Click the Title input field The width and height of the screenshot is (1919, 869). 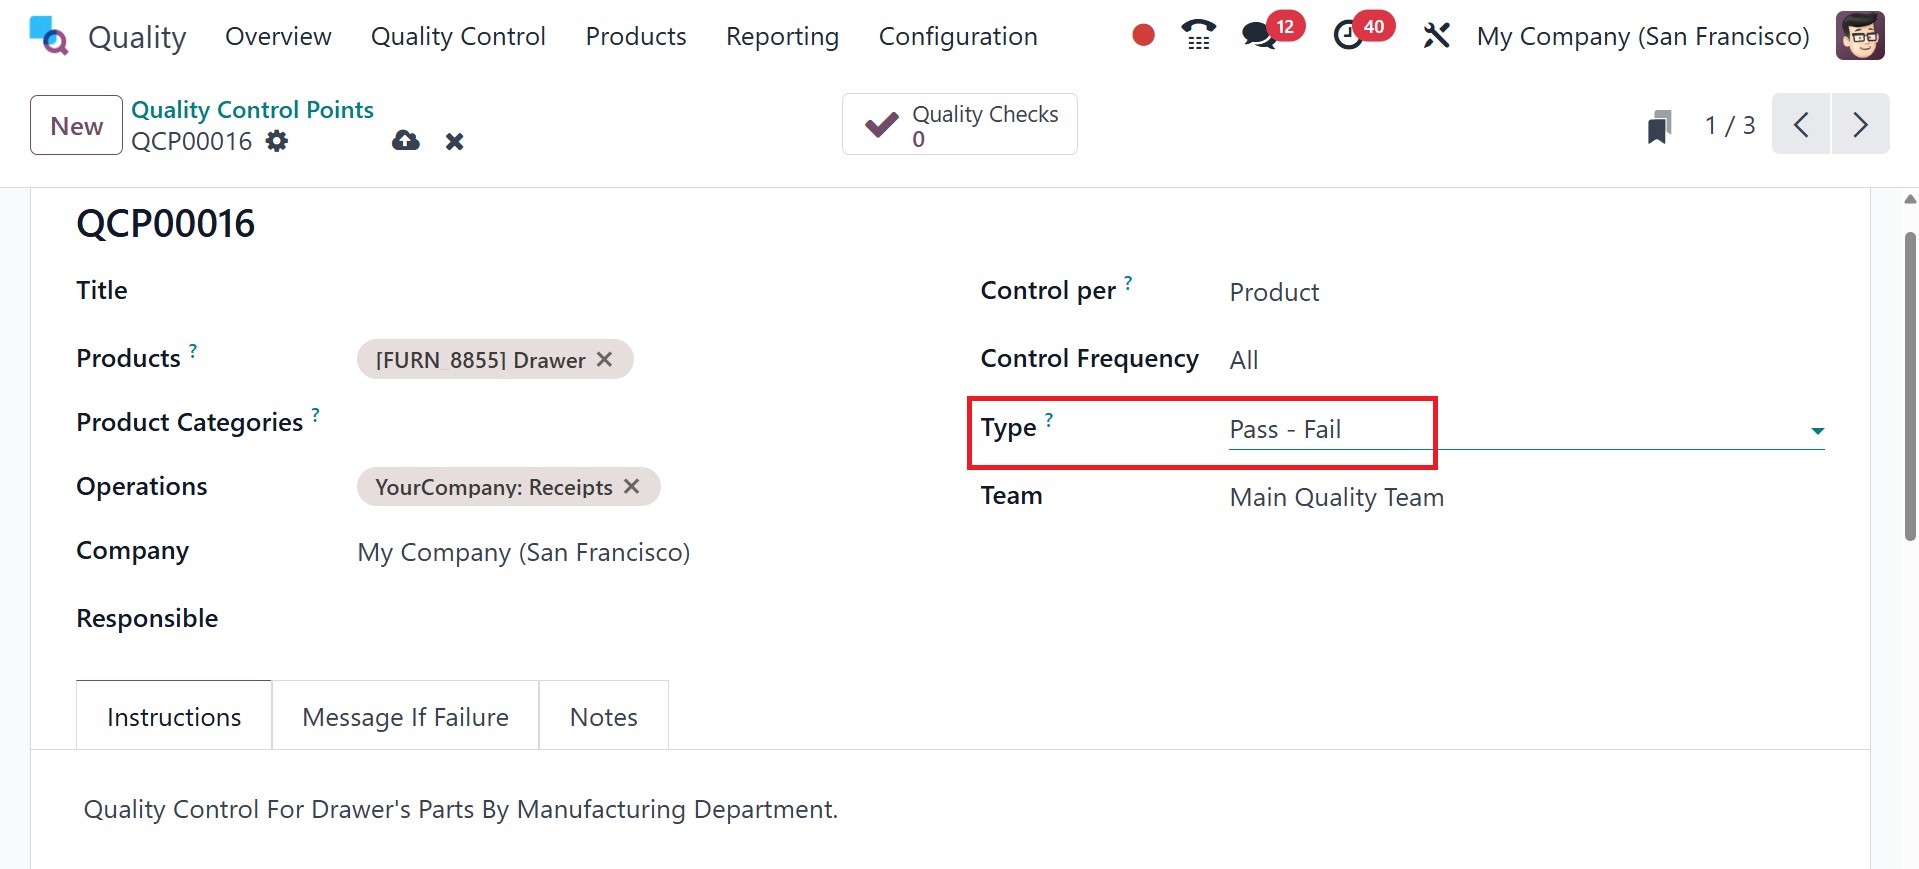[x=600, y=291]
